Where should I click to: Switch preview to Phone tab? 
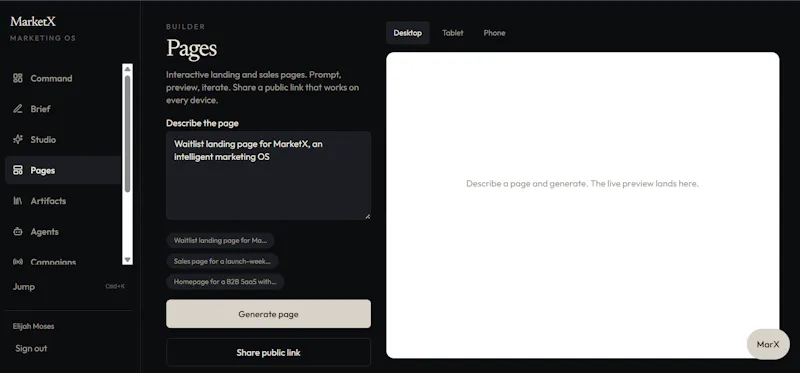(494, 33)
